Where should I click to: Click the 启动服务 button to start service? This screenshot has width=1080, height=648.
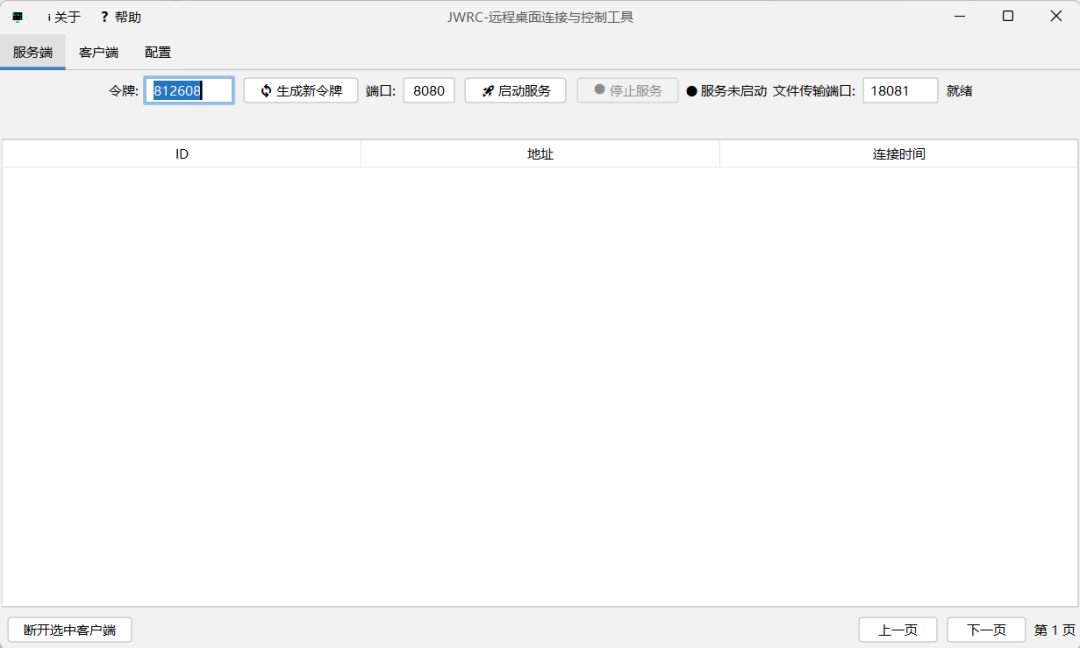click(515, 90)
